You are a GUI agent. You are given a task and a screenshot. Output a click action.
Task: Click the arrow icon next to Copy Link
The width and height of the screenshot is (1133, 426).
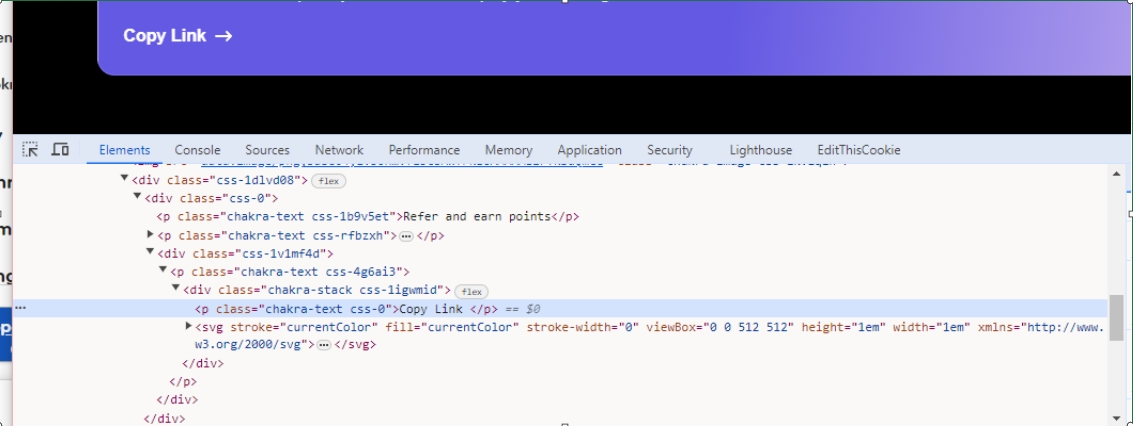click(x=223, y=36)
